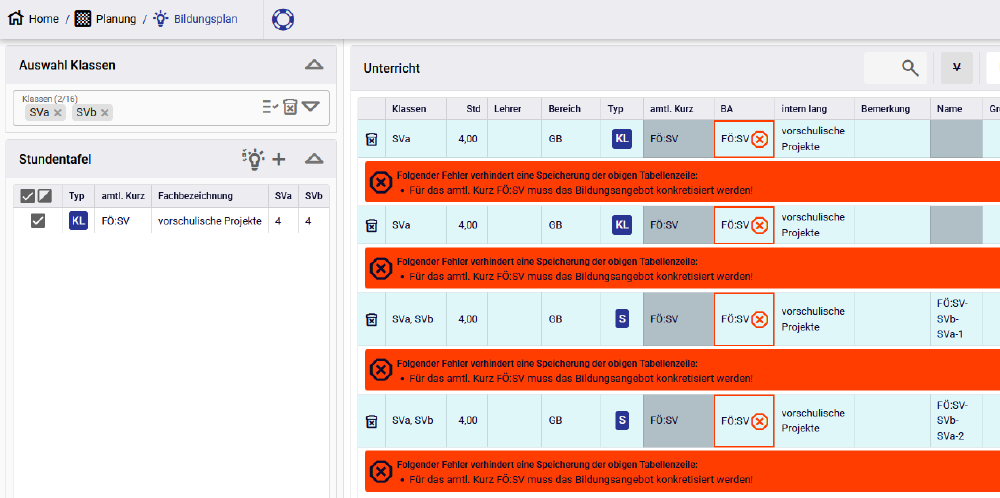Click the select-all list icon in Klassen field
Image resolution: width=1000 pixels, height=498 pixels.
coord(269,106)
